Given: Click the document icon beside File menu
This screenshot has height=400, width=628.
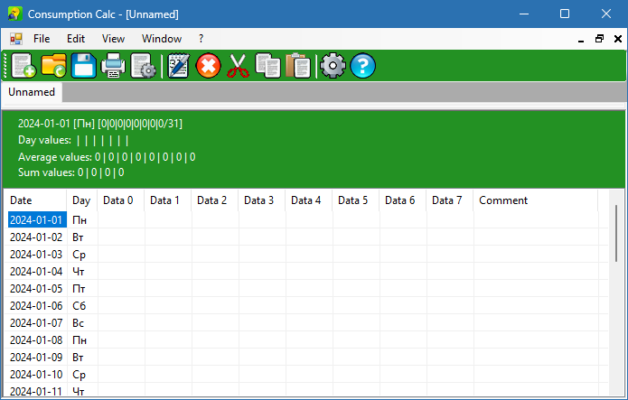Looking at the screenshot, I should 16,39.
